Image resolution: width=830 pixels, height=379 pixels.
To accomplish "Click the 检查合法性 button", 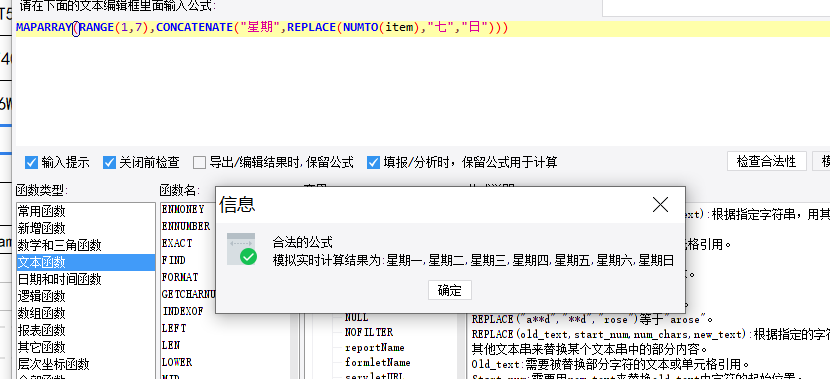I will tap(766, 161).
